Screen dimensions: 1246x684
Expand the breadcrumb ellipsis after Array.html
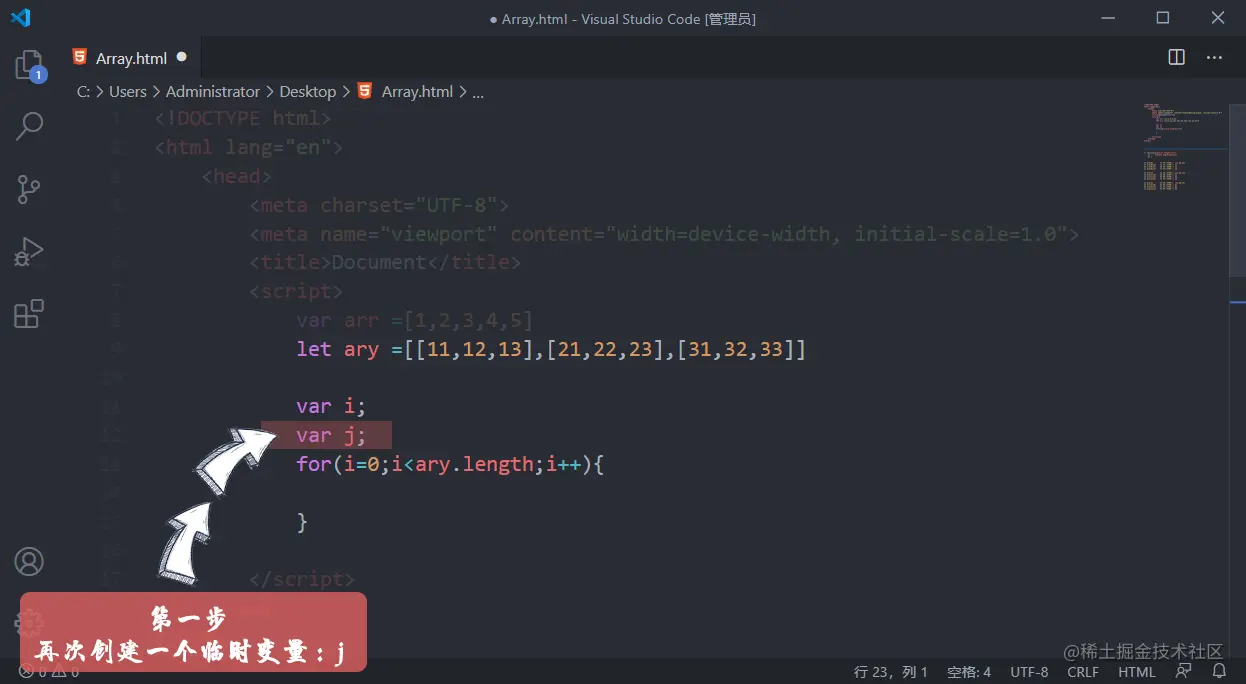[478, 91]
